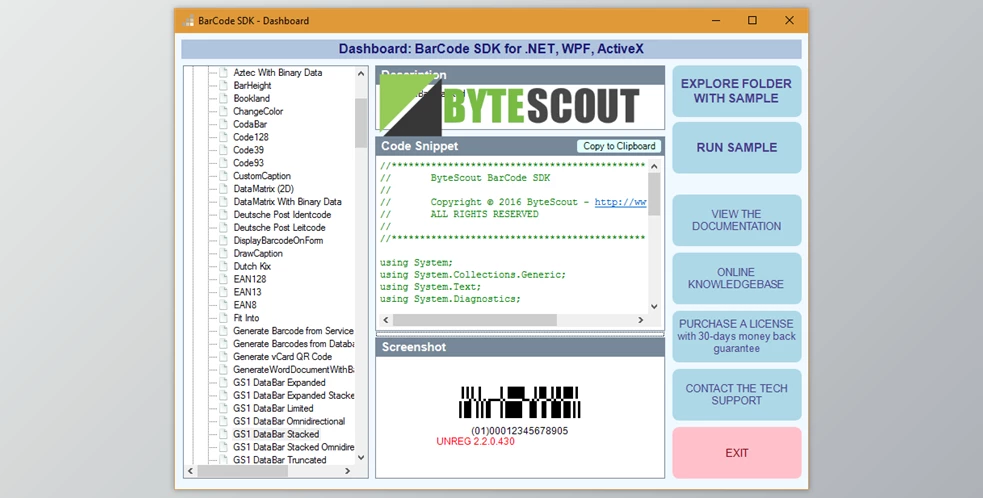Click the document icon beside CodaBar
This screenshot has width=983, height=498.
223,124
